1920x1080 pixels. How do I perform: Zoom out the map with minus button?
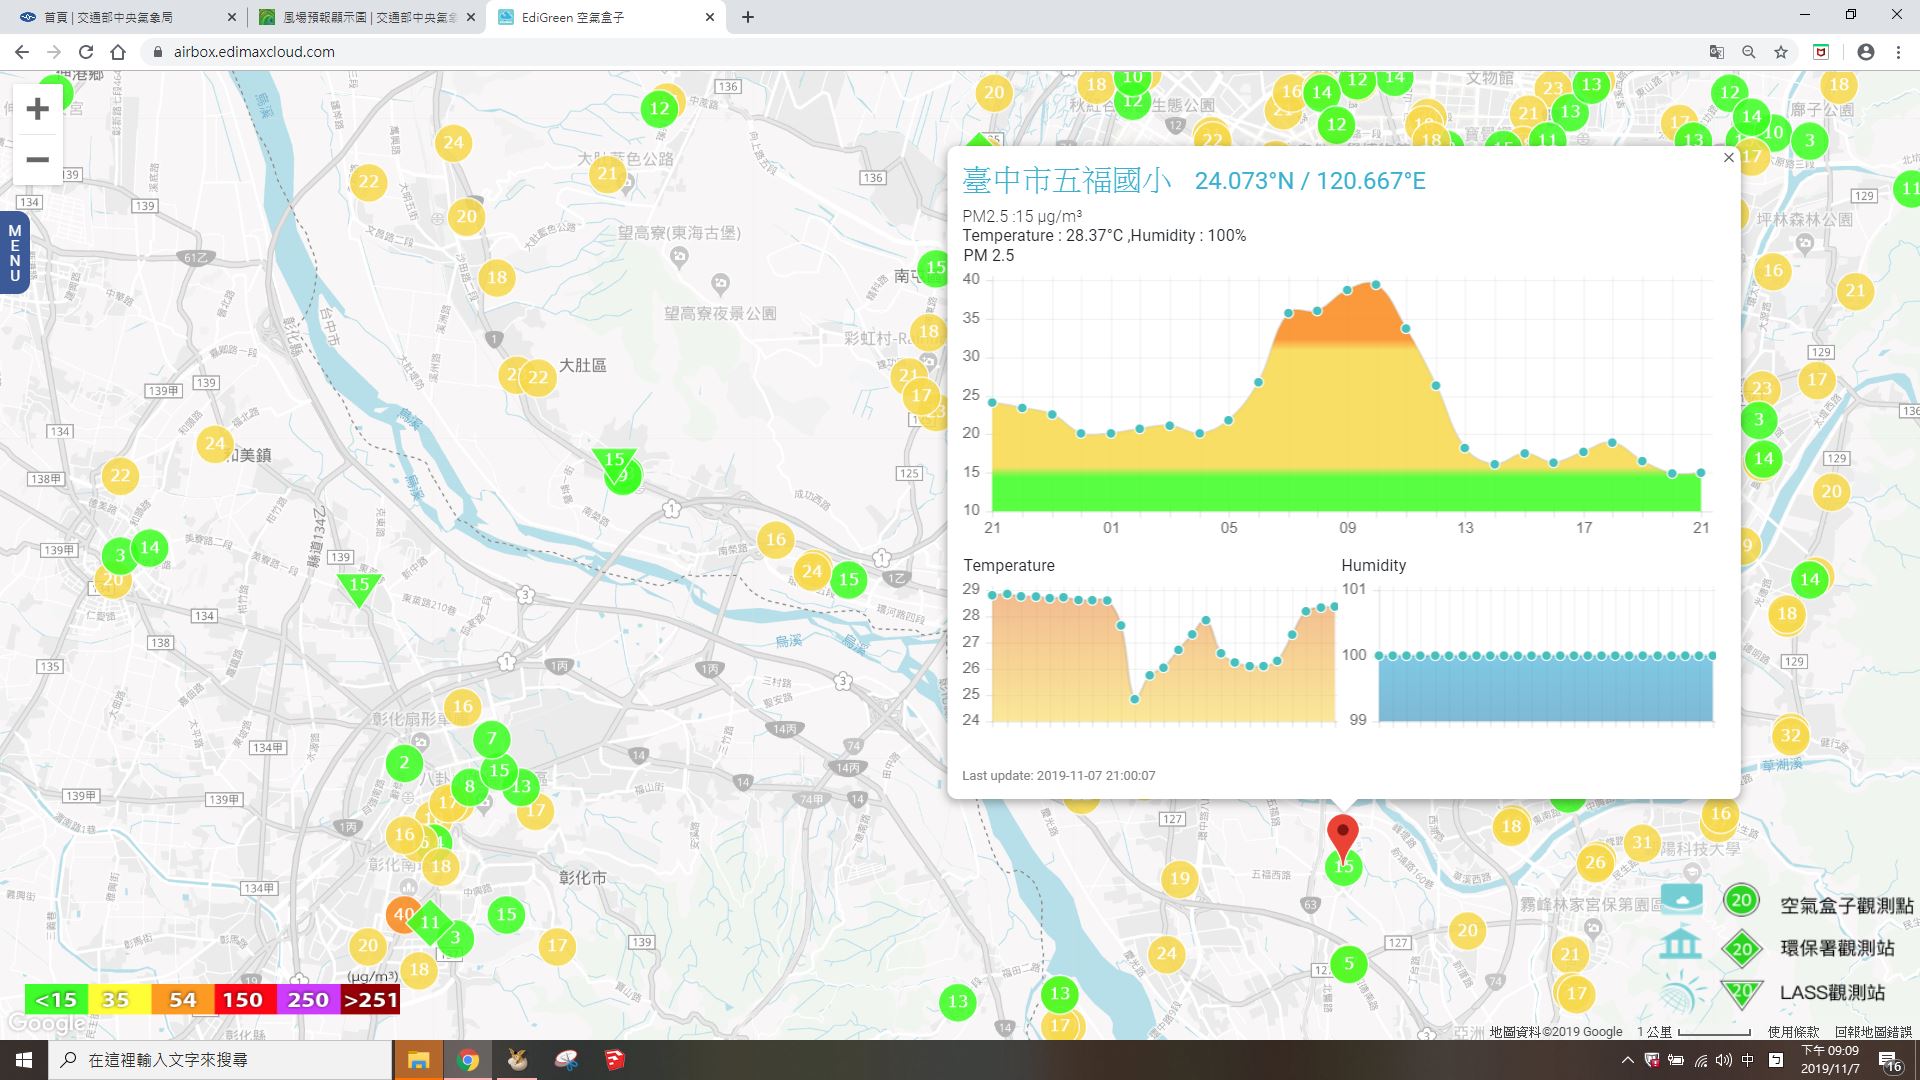(x=37, y=160)
